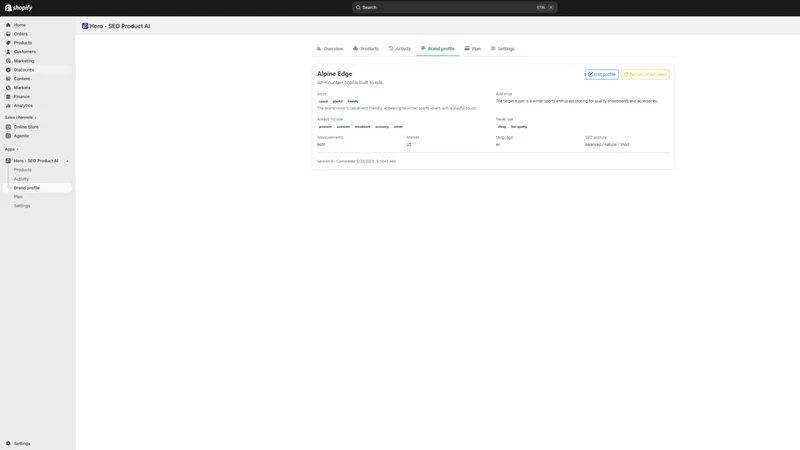
Task: Click the 'winter' always-include tag
Action: [398, 127]
